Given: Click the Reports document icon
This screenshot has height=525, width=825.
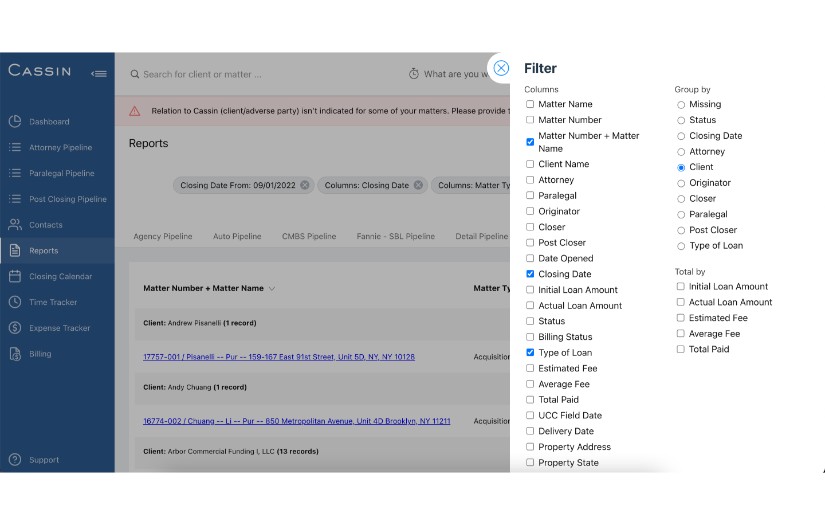Looking at the screenshot, I should 15,250.
